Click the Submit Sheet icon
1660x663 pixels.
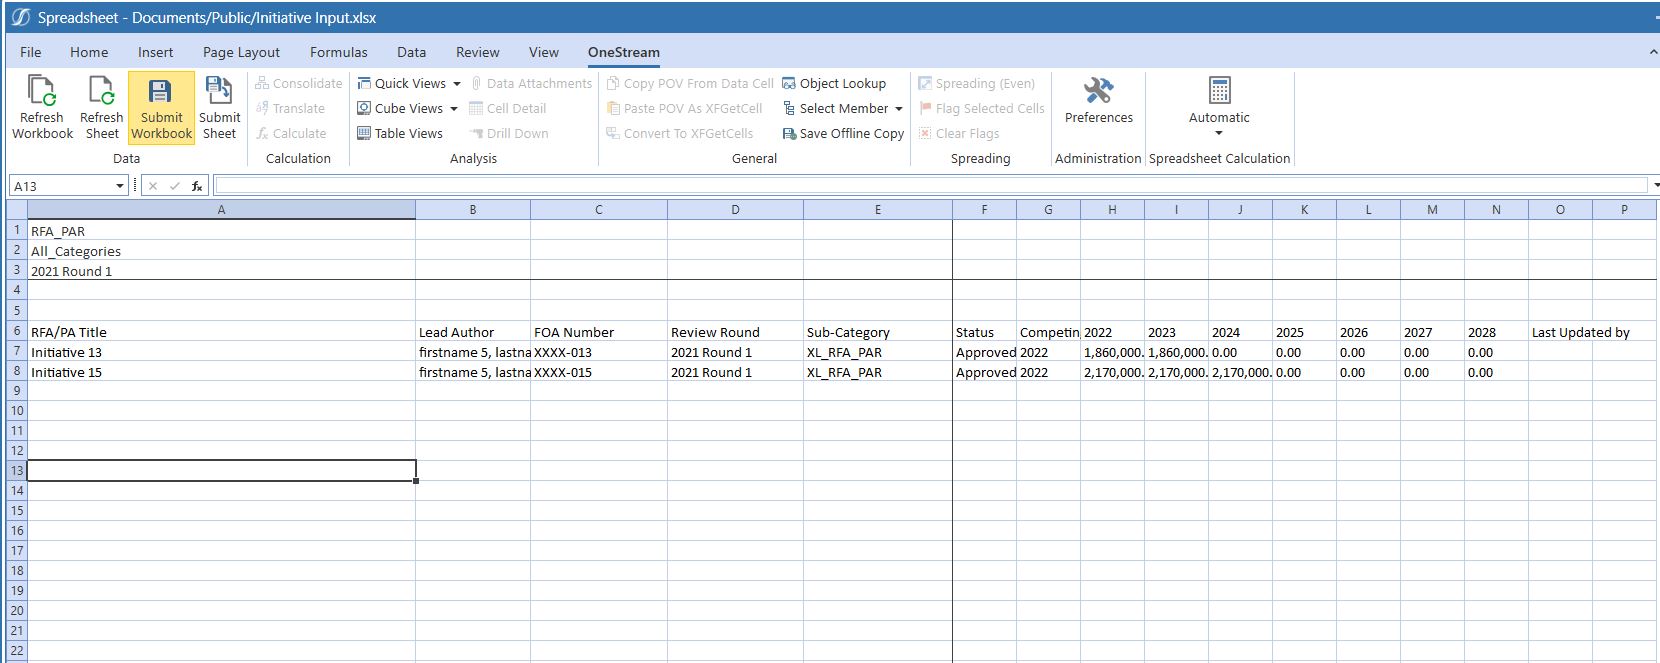(x=219, y=92)
